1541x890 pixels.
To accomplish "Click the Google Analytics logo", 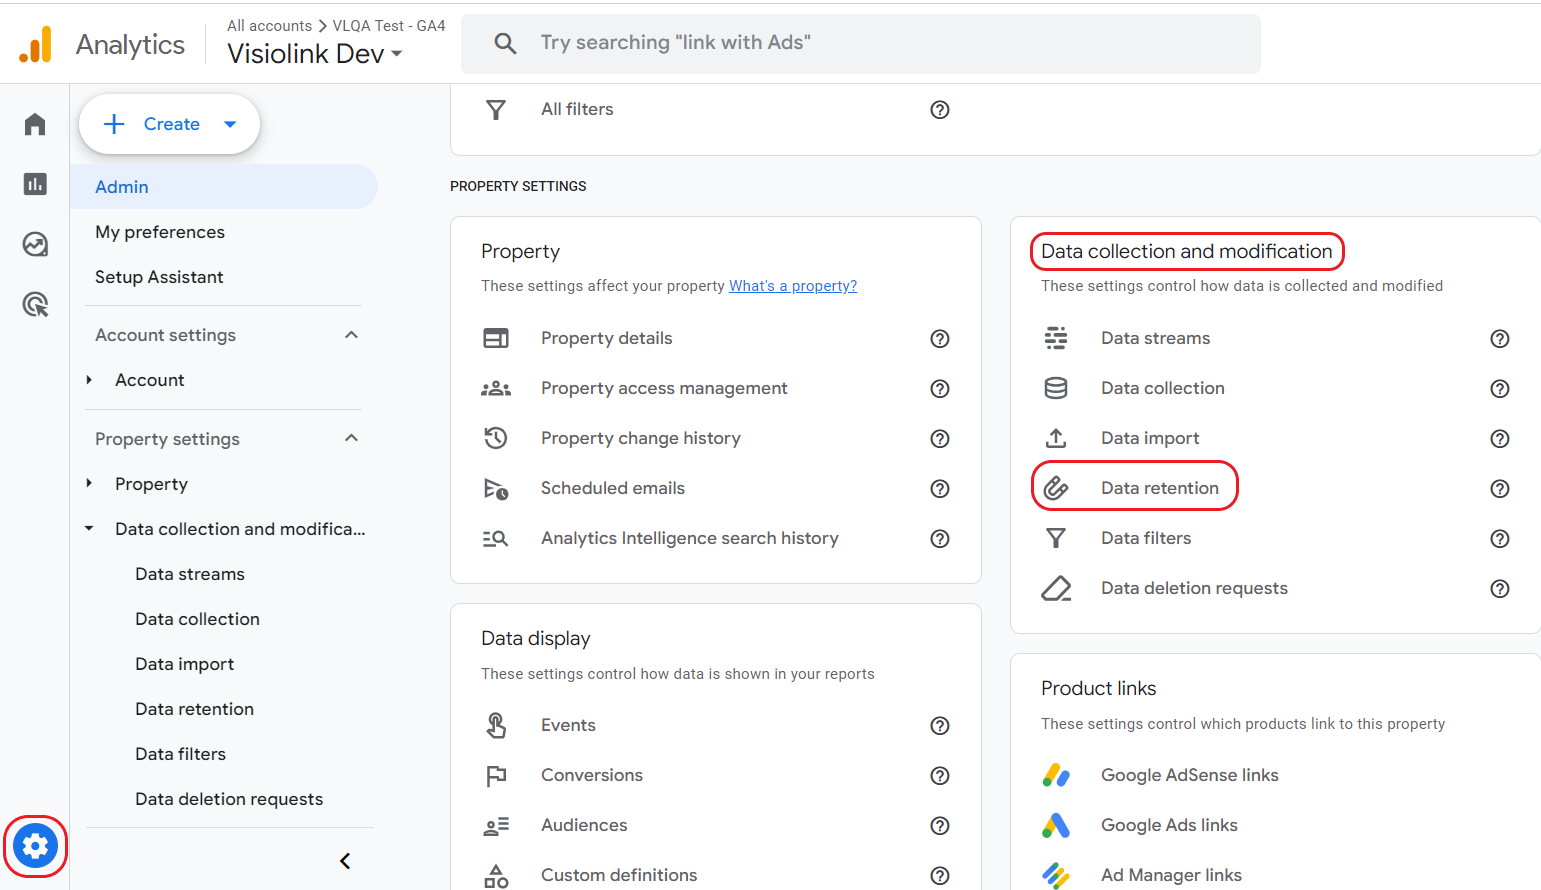I will [35, 45].
